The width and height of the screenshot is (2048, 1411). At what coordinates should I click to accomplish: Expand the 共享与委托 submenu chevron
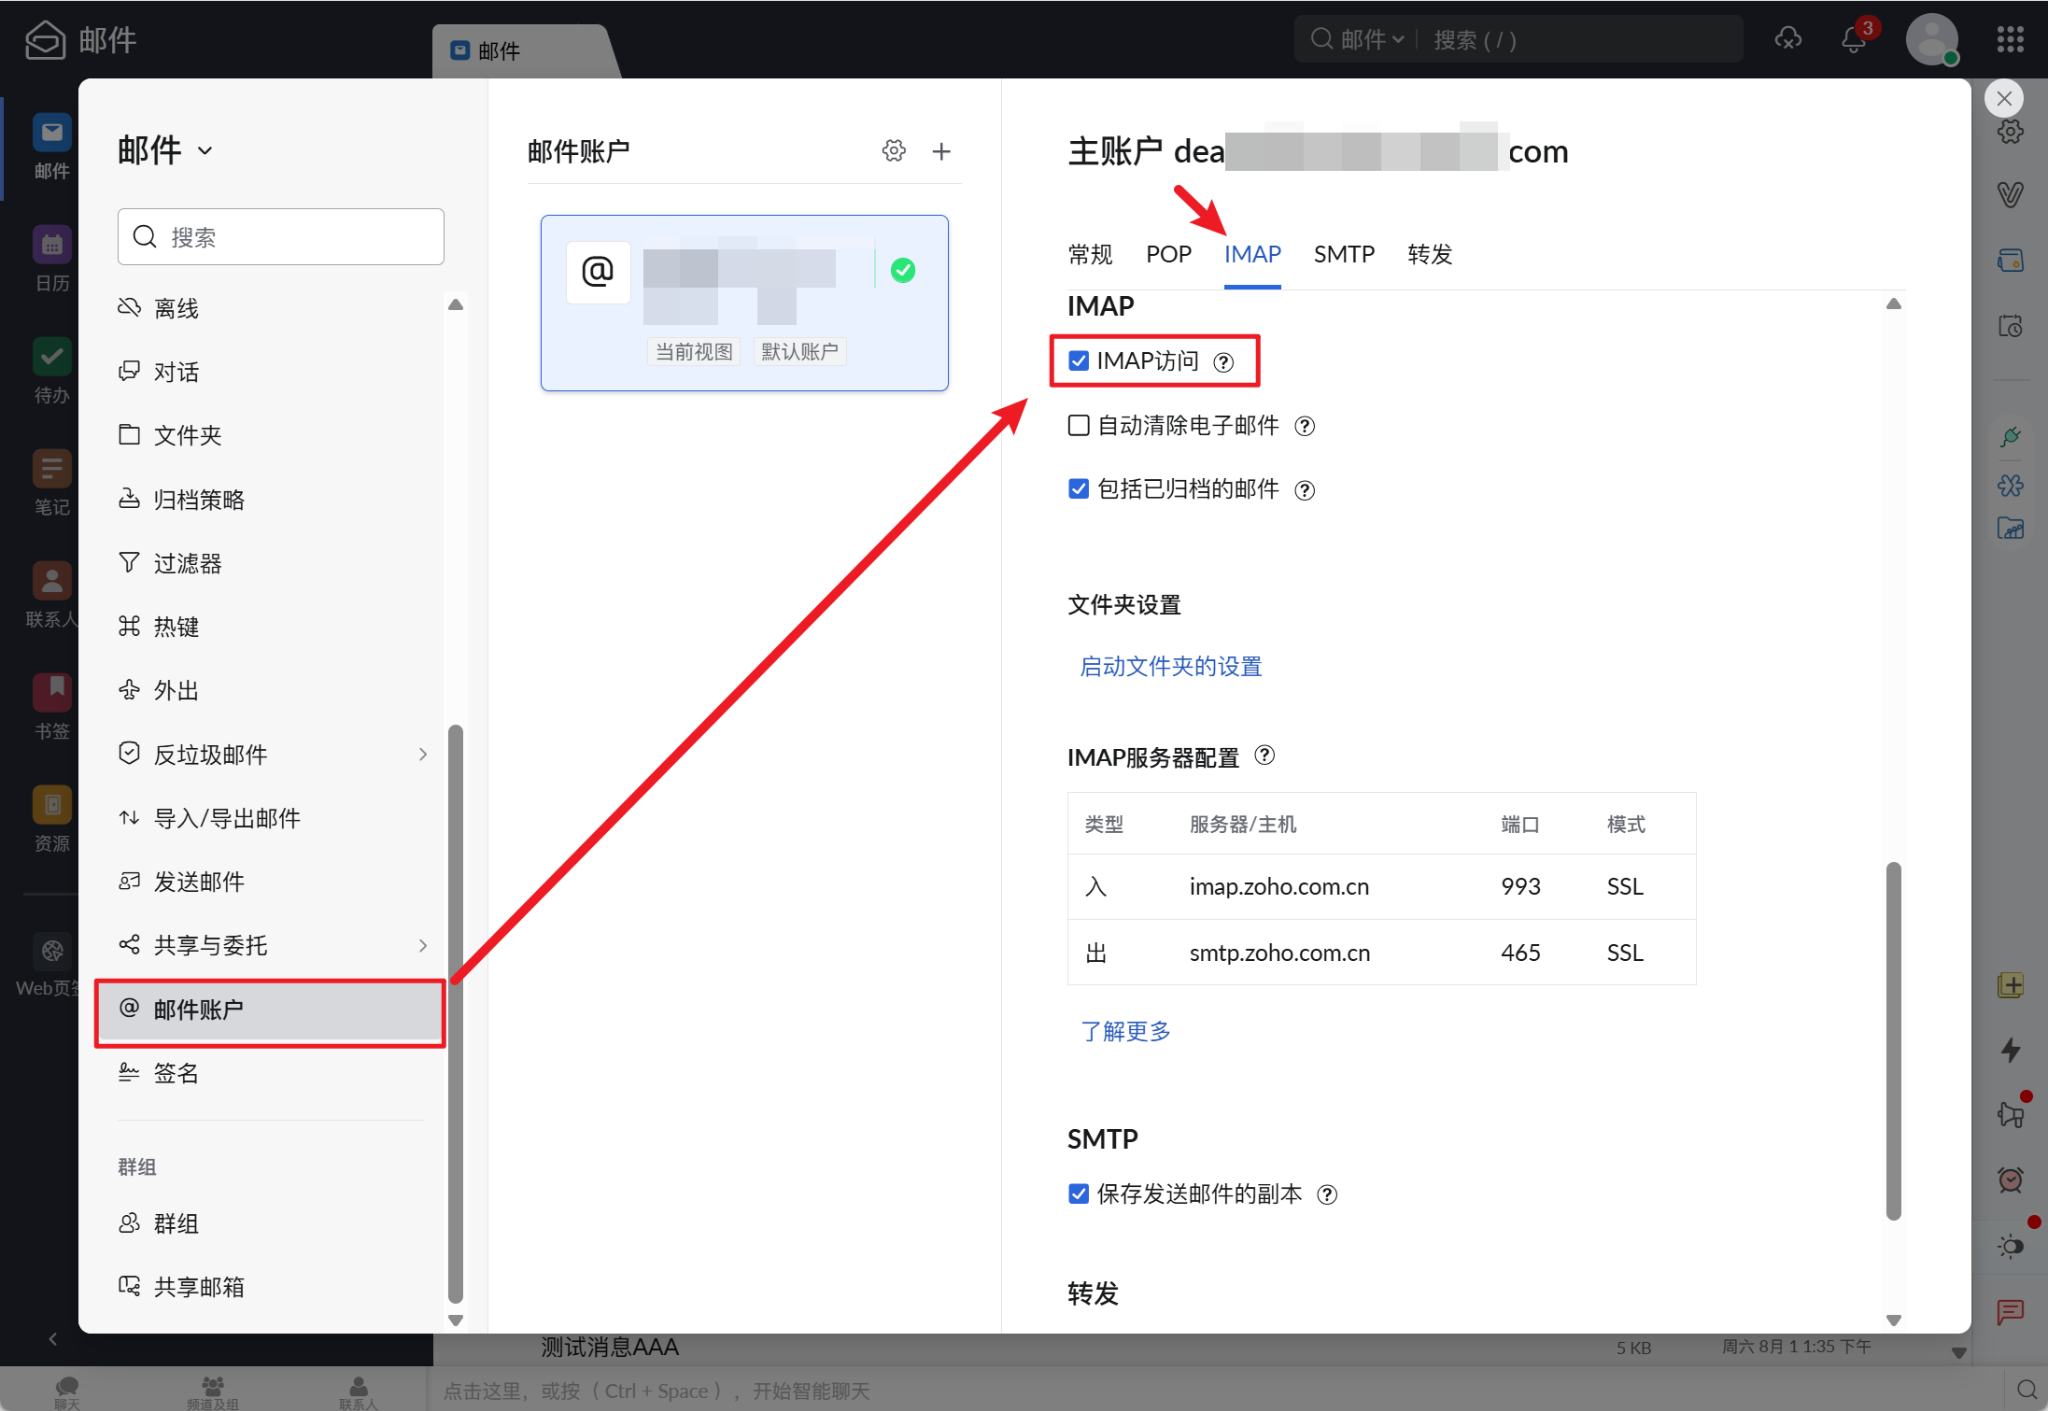(423, 945)
